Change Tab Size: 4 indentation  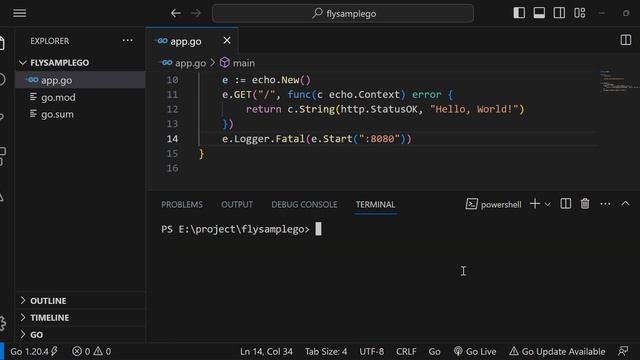(x=326, y=351)
